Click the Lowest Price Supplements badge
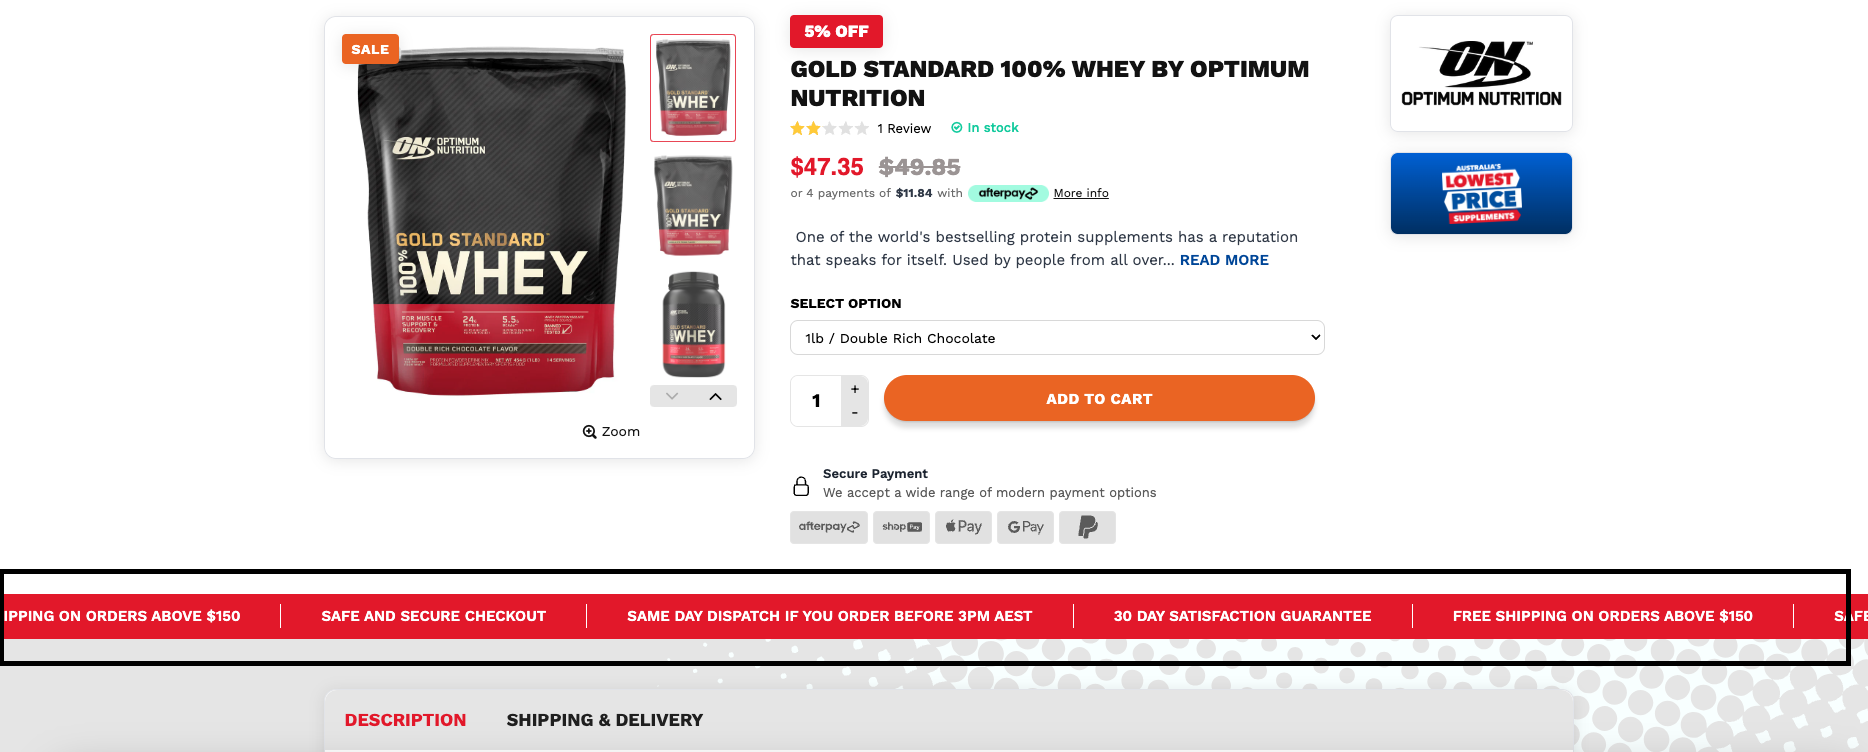This screenshot has height=752, width=1868. click(1481, 193)
